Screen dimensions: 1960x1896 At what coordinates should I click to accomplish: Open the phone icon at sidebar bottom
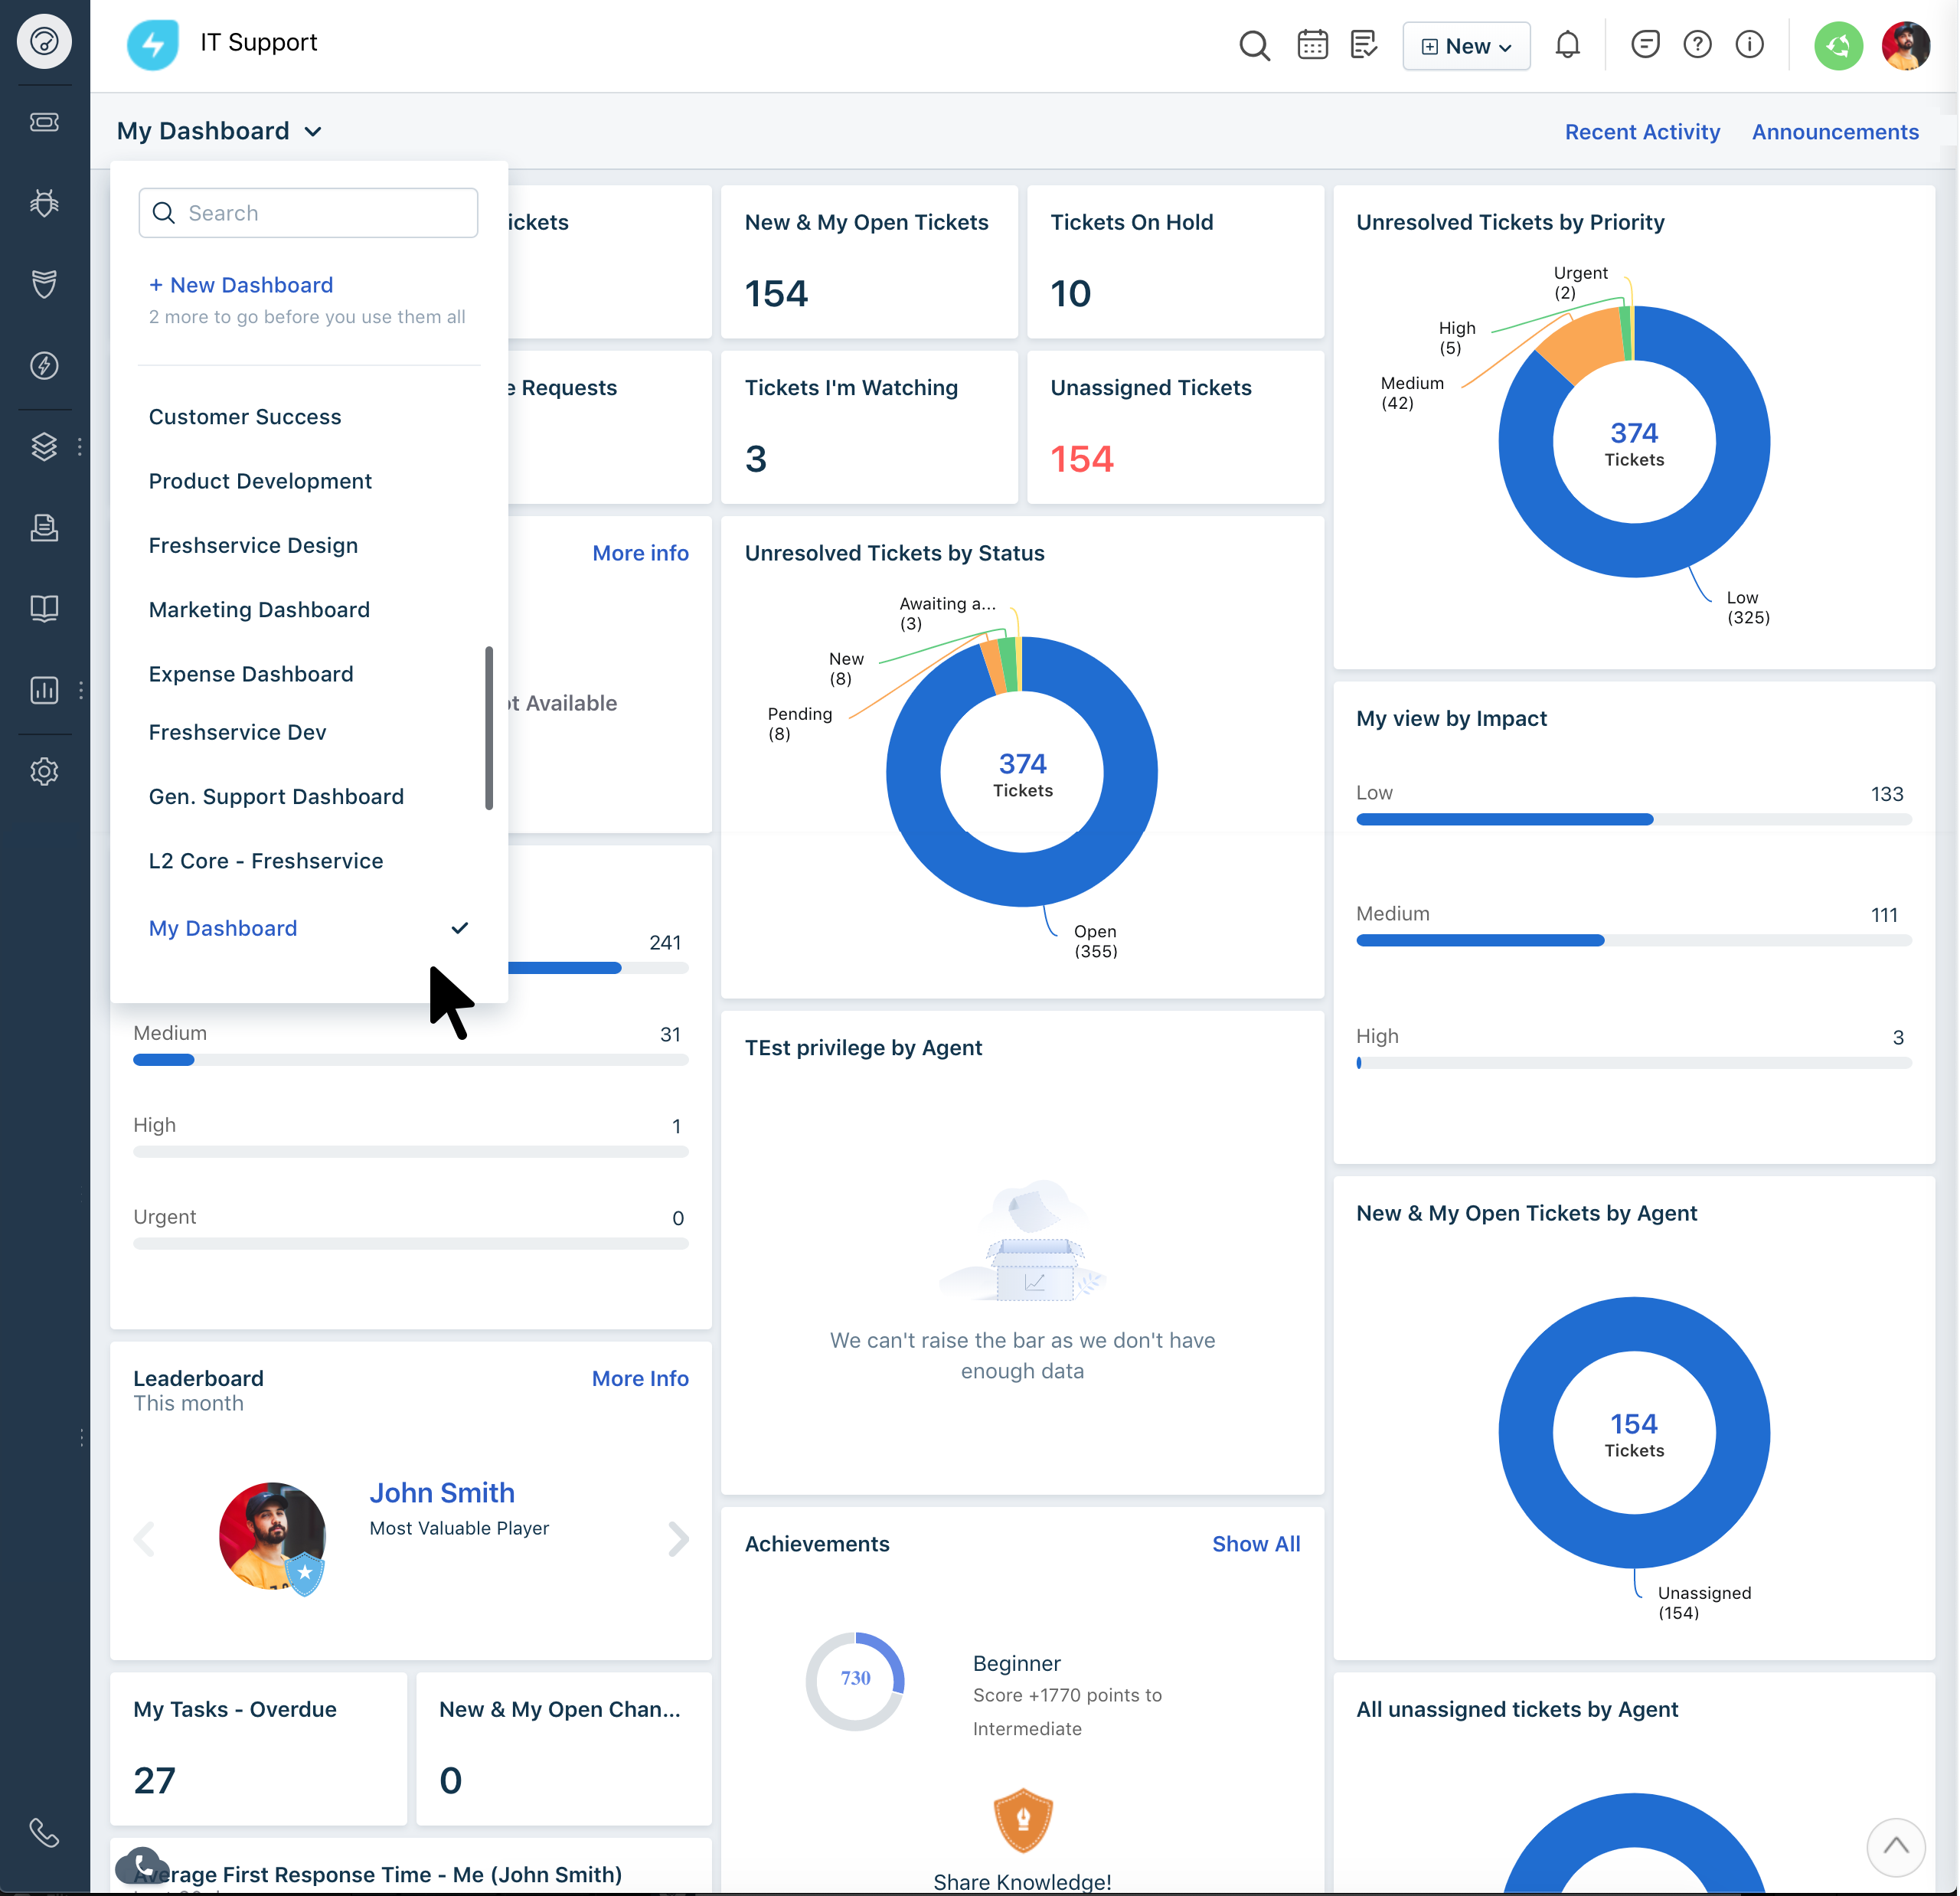click(x=44, y=1832)
